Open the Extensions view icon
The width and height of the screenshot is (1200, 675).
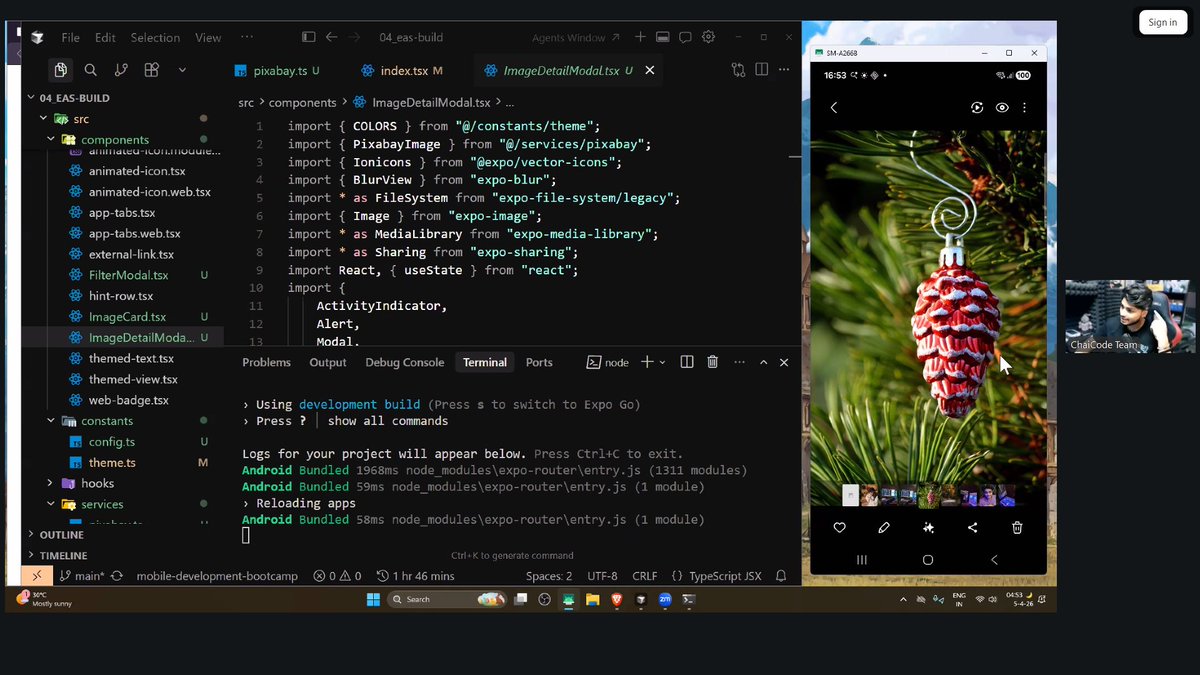point(152,70)
